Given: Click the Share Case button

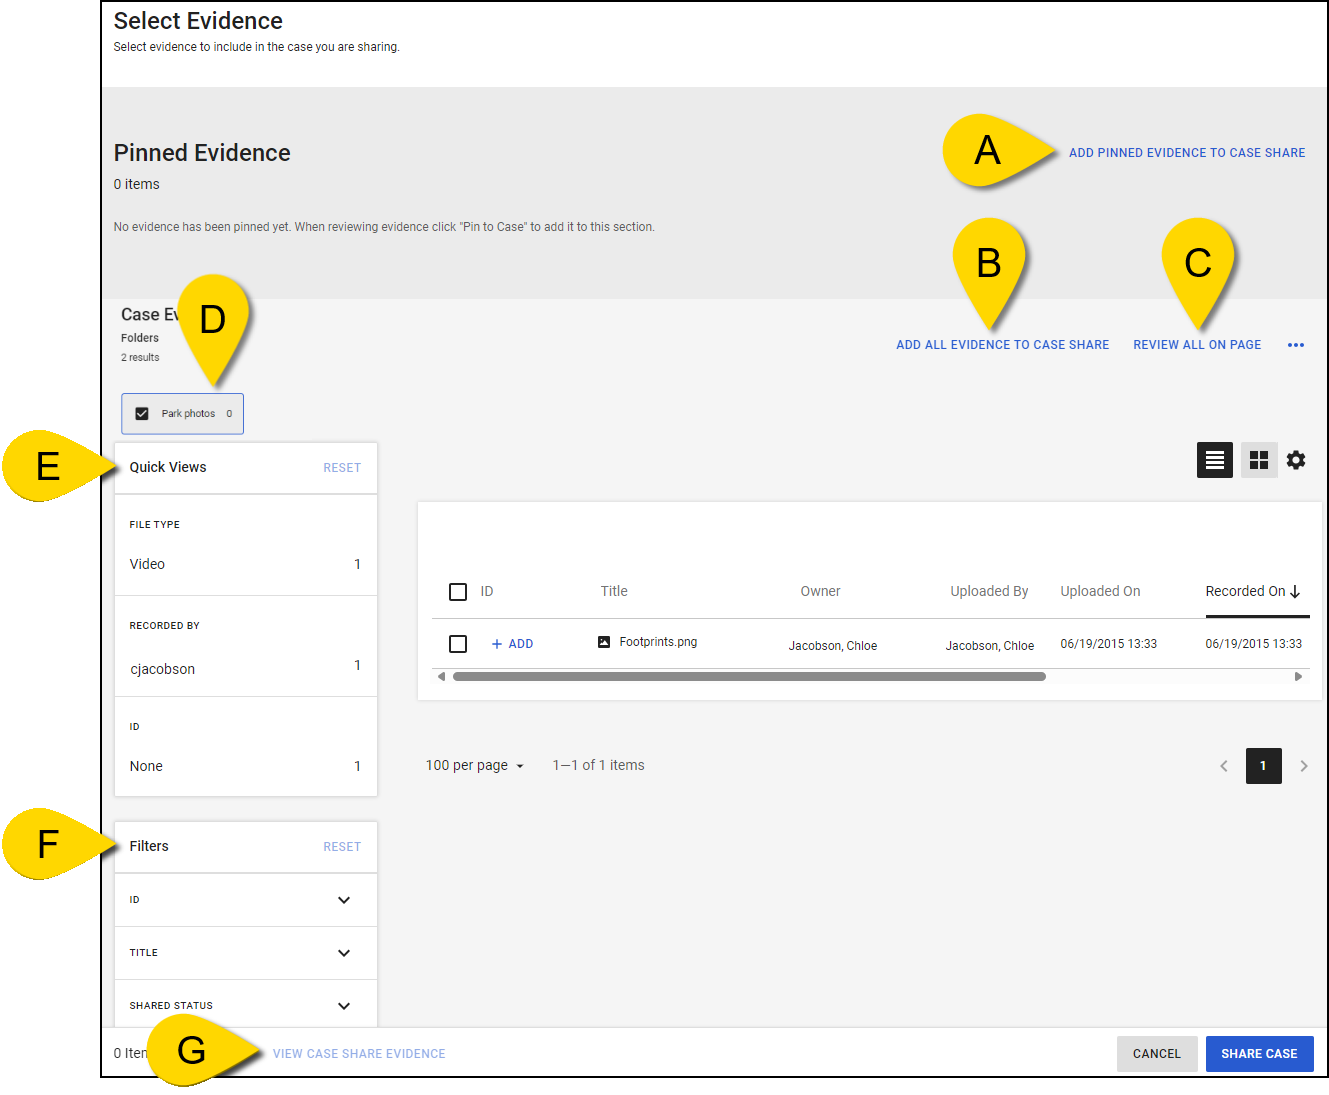Looking at the screenshot, I should [1259, 1054].
